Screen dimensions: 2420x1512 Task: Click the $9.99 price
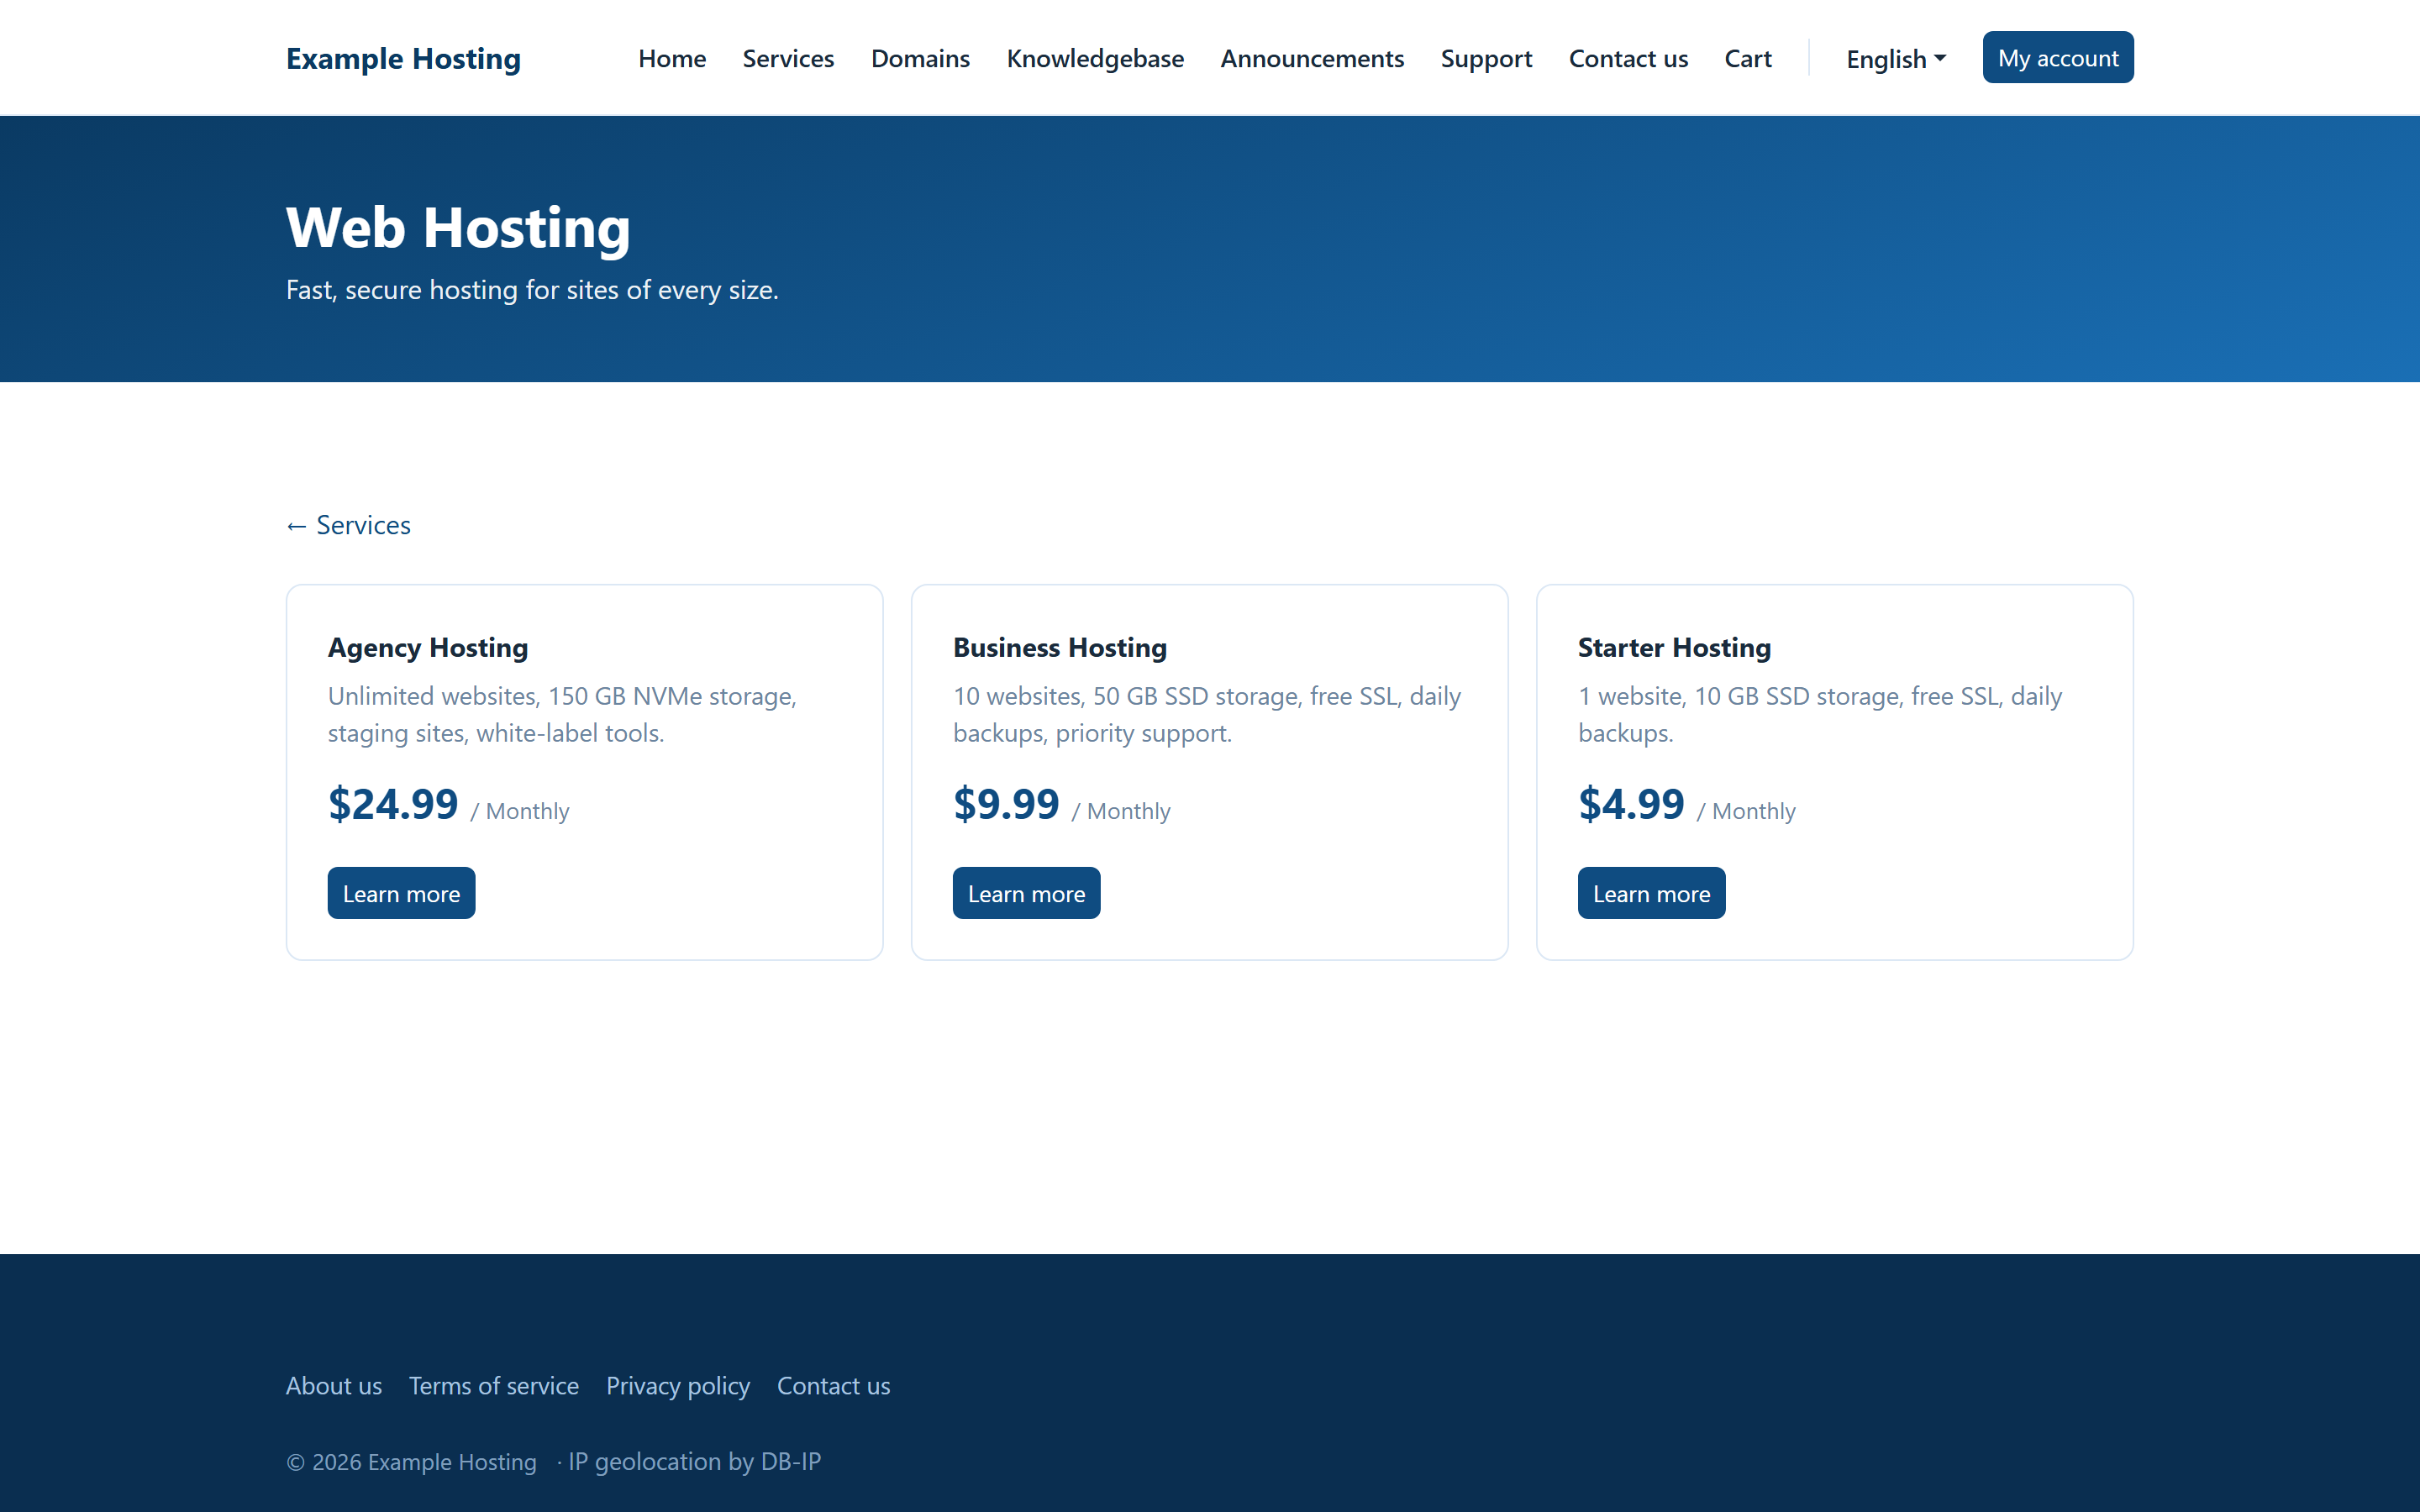click(1006, 804)
